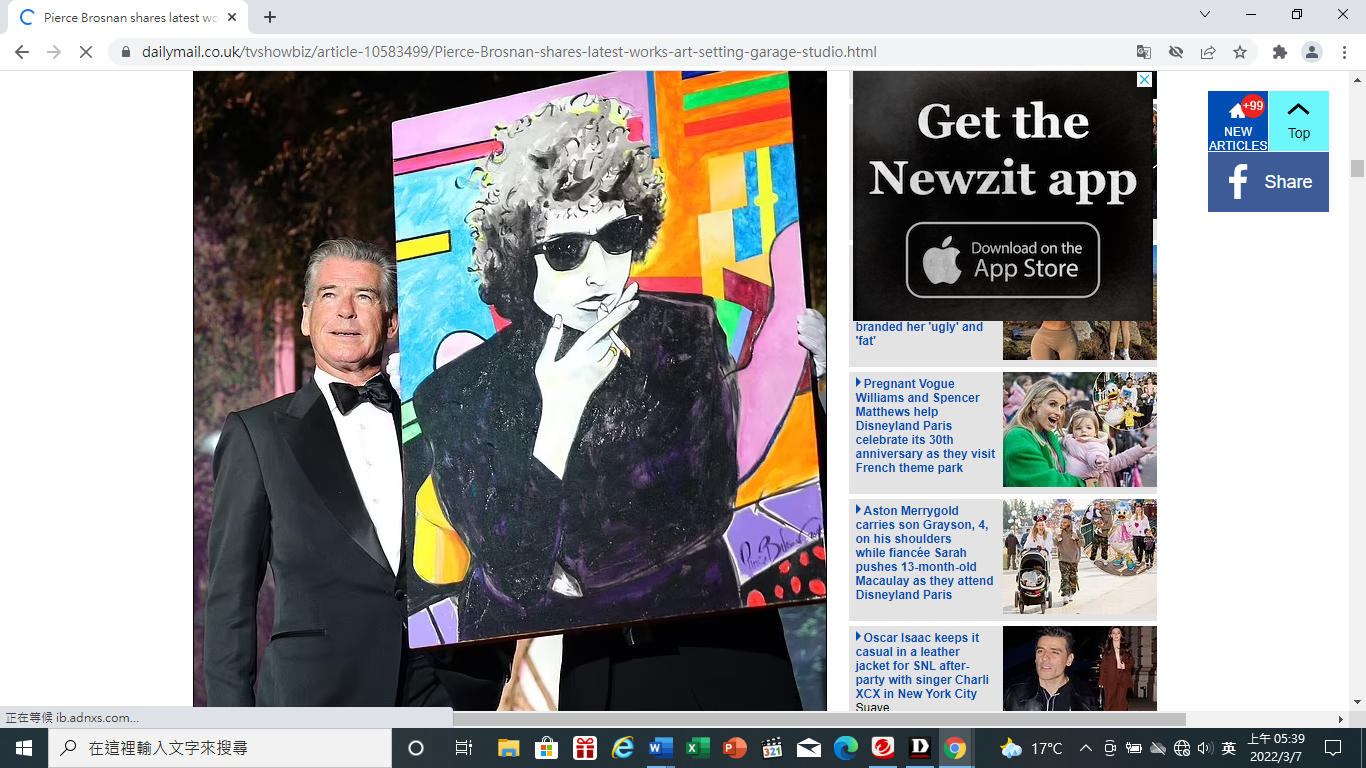Read the Pregnant Vogue Williams Disneyland story
Image resolution: width=1366 pixels, height=768 pixels.
tap(925, 426)
